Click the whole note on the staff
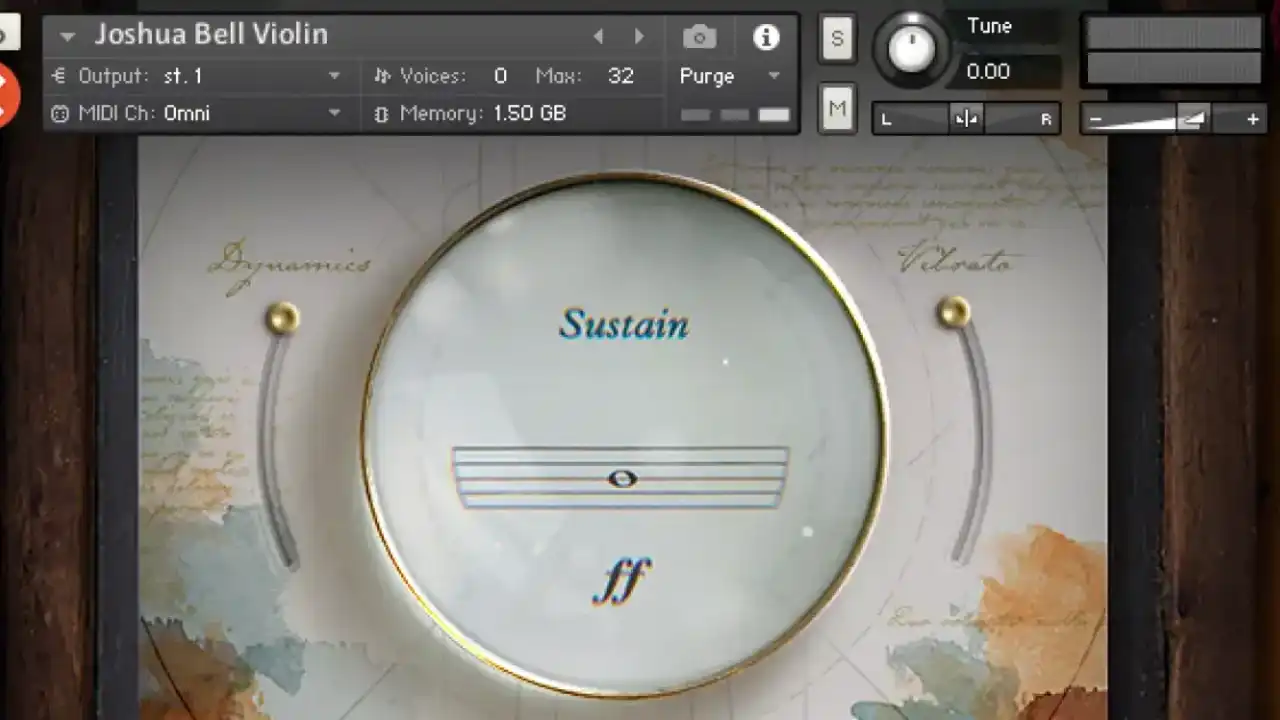Image resolution: width=1280 pixels, height=720 pixels. [x=622, y=479]
